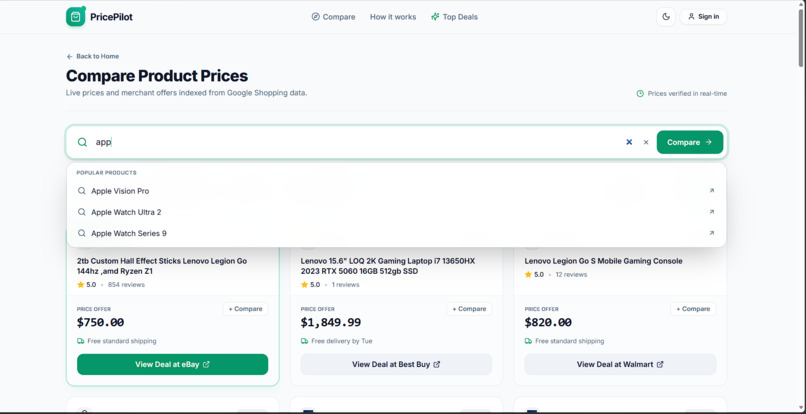Click the green Compare search button
The width and height of the screenshot is (806, 414).
(x=689, y=142)
